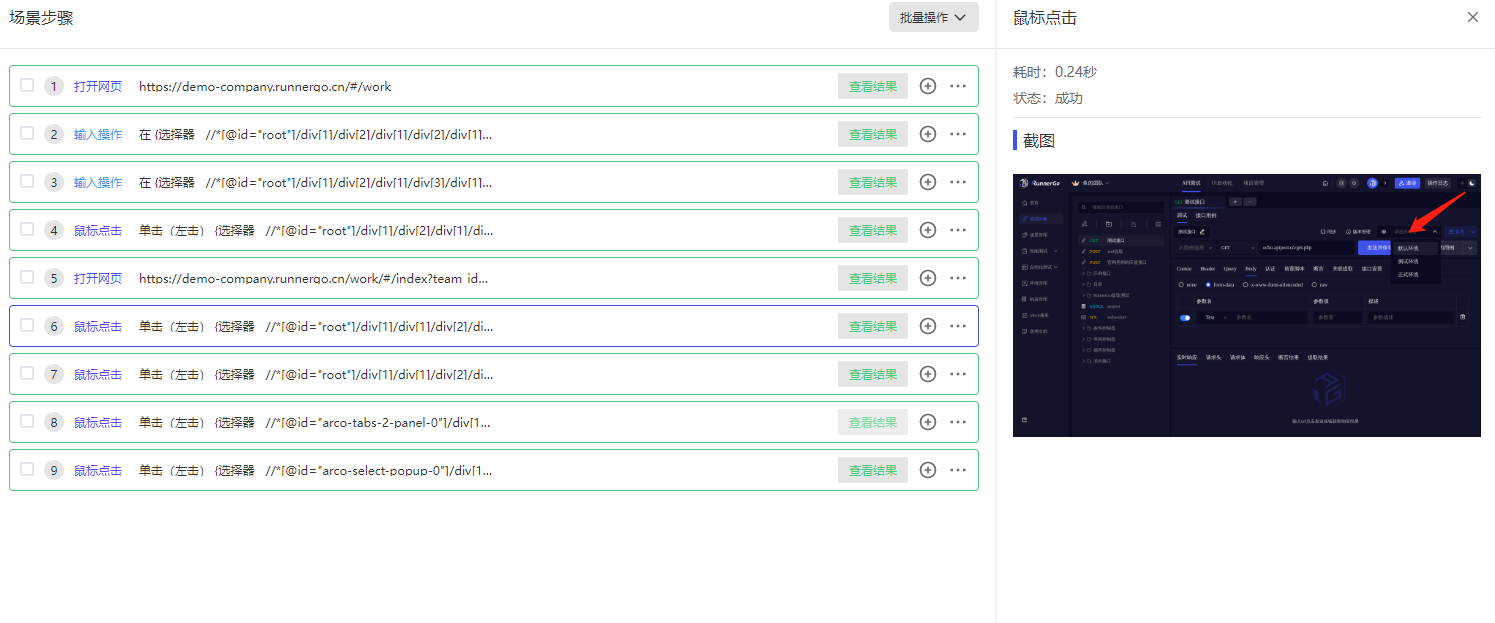This screenshot has height=623, width=1495.
Task: Click the 打开网页 label on step 5
Action: pyautogui.click(x=98, y=278)
